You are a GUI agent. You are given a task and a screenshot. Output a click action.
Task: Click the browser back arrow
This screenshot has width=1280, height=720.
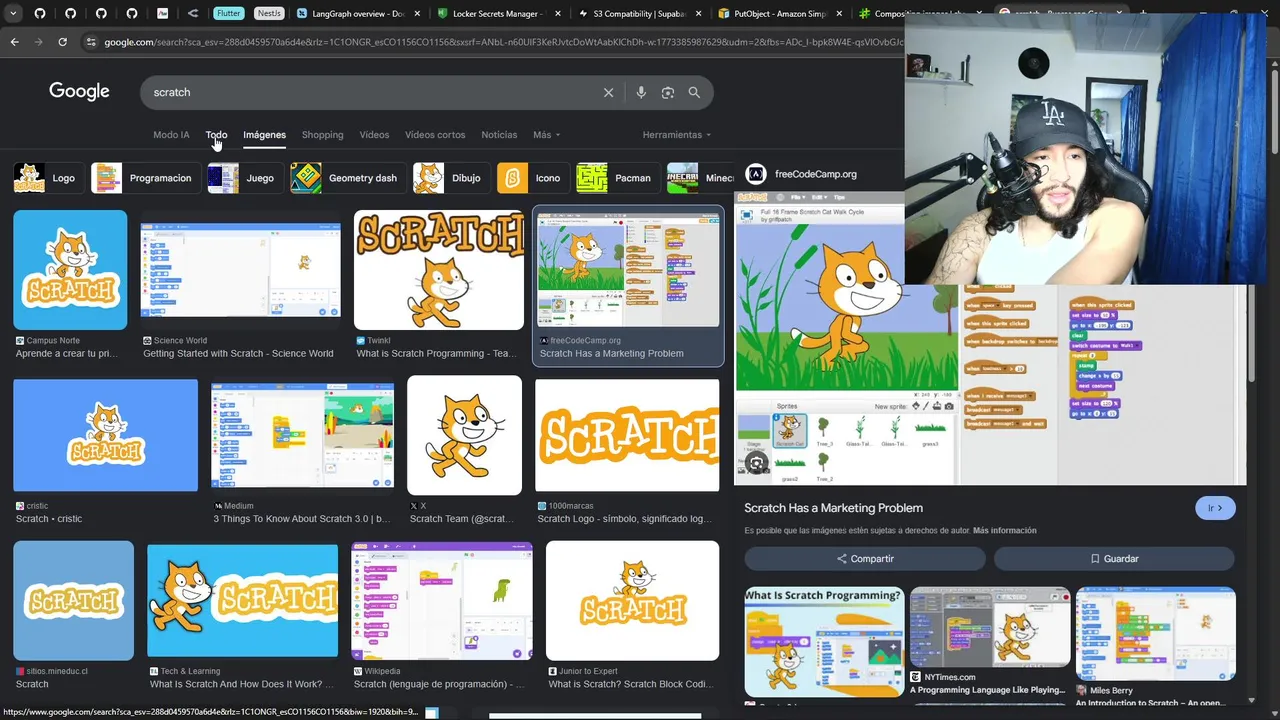pyautogui.click(x=14, y=42)
